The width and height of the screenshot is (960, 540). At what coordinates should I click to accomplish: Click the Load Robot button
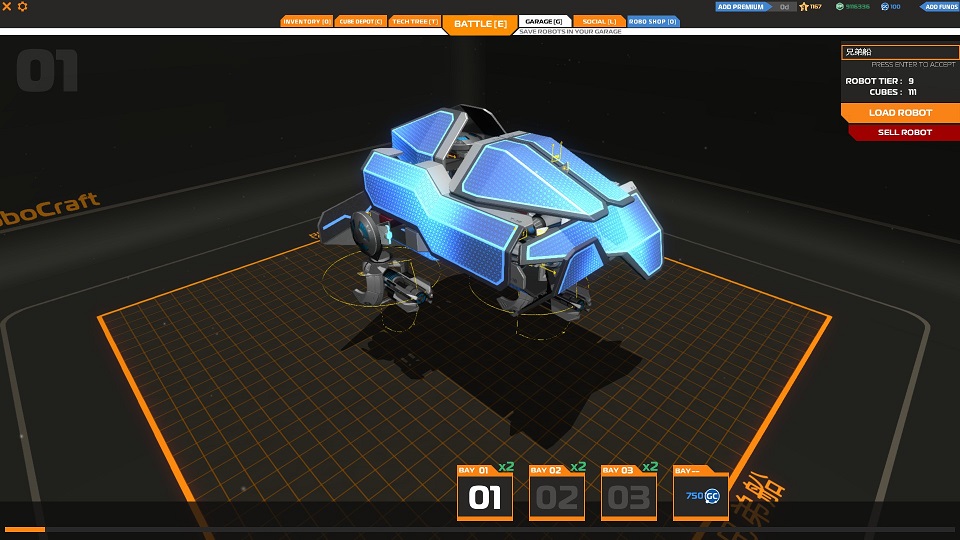tap(900, 113)
